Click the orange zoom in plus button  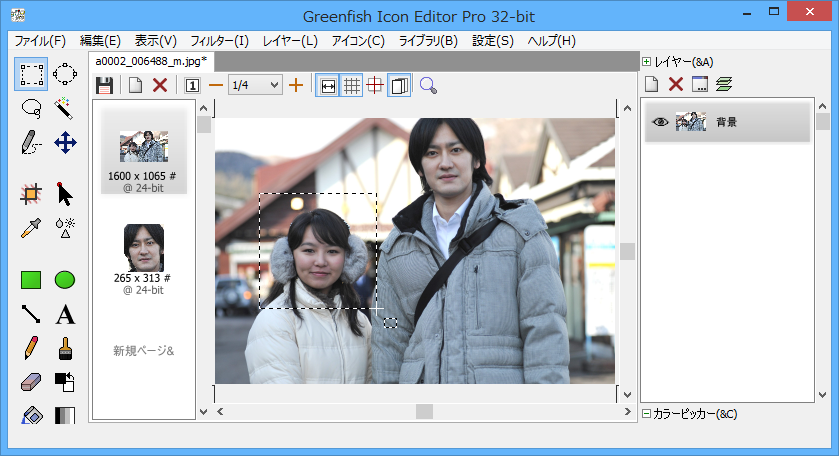pyautogui.click(x=296, y=86)
